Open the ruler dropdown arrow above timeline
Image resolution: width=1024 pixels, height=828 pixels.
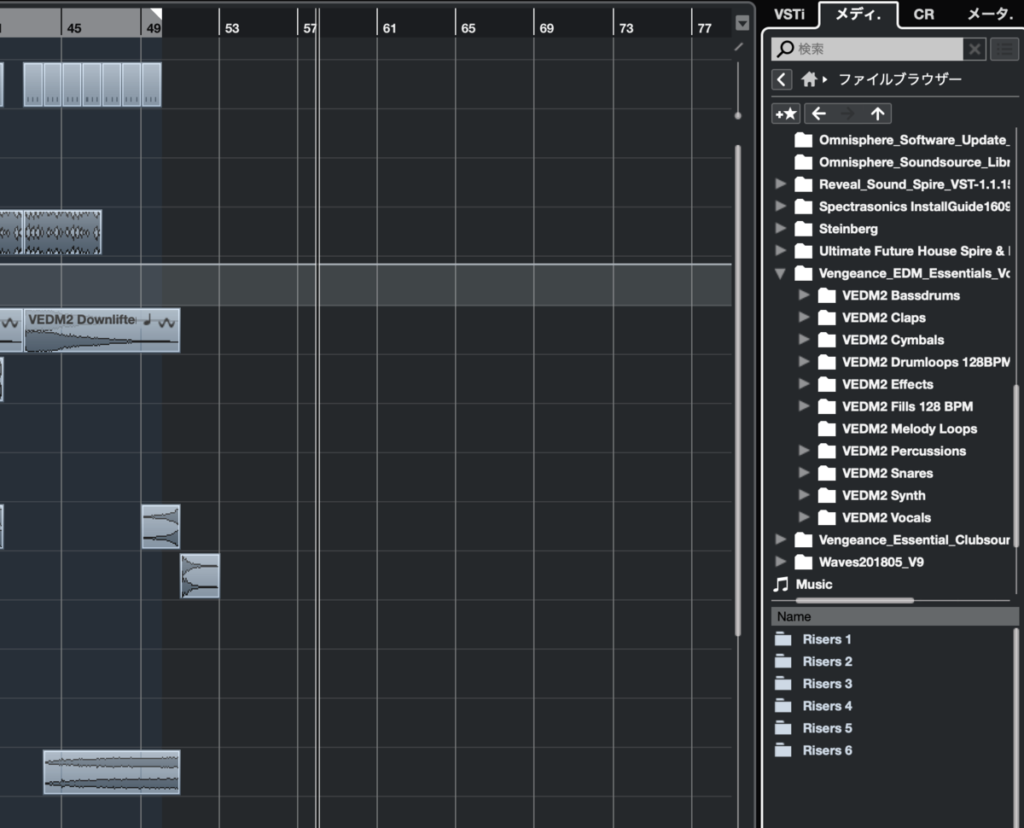(x=742, y=24)
